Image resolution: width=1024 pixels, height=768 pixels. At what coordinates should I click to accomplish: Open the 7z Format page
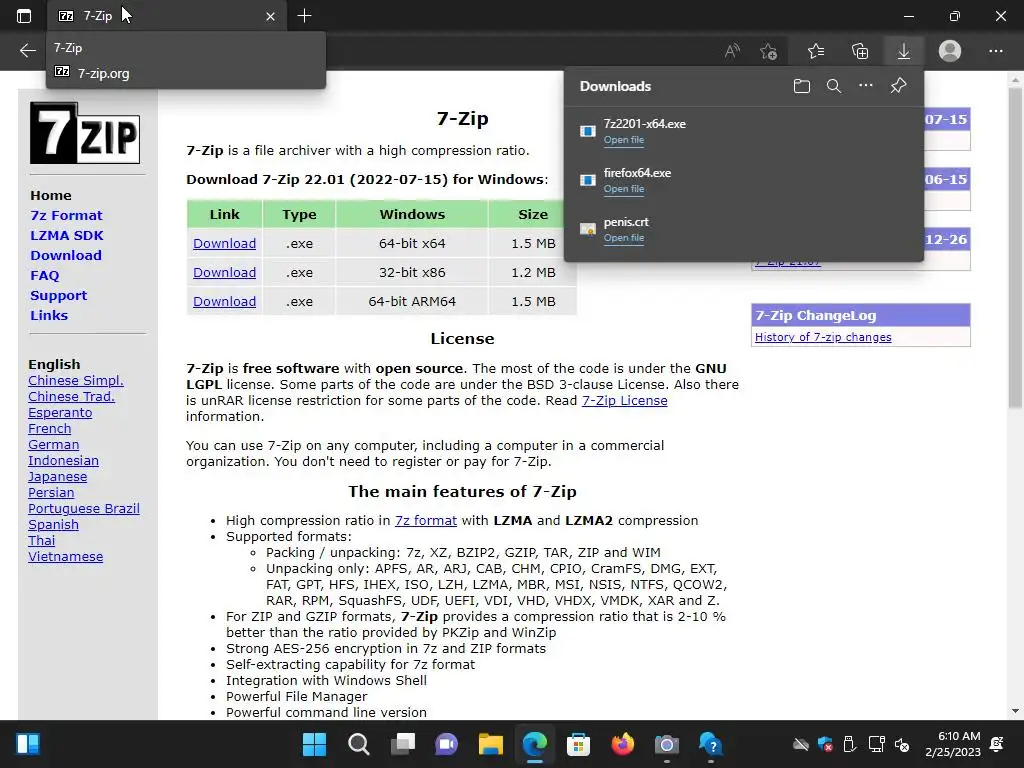coord(66,216)
